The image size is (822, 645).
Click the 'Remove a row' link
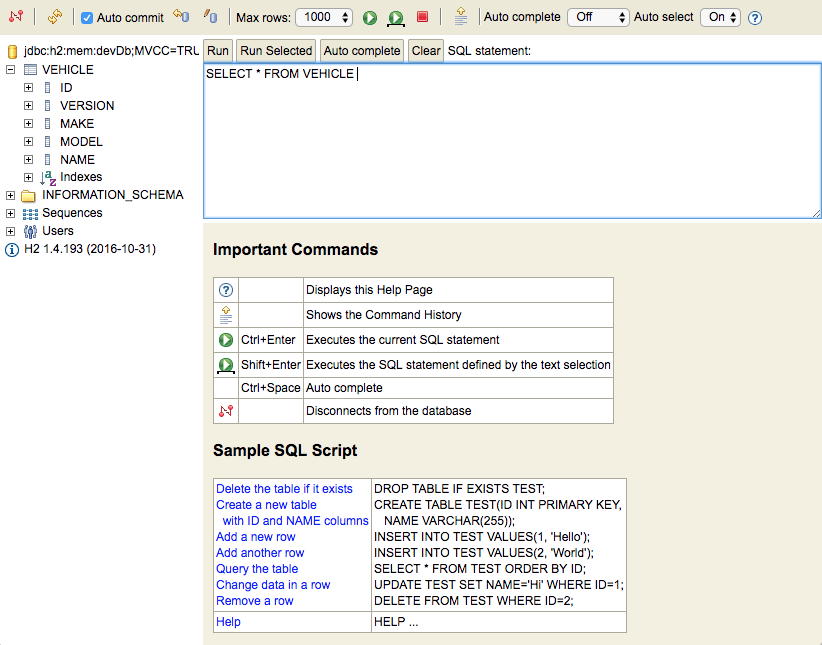pos(255,601)
